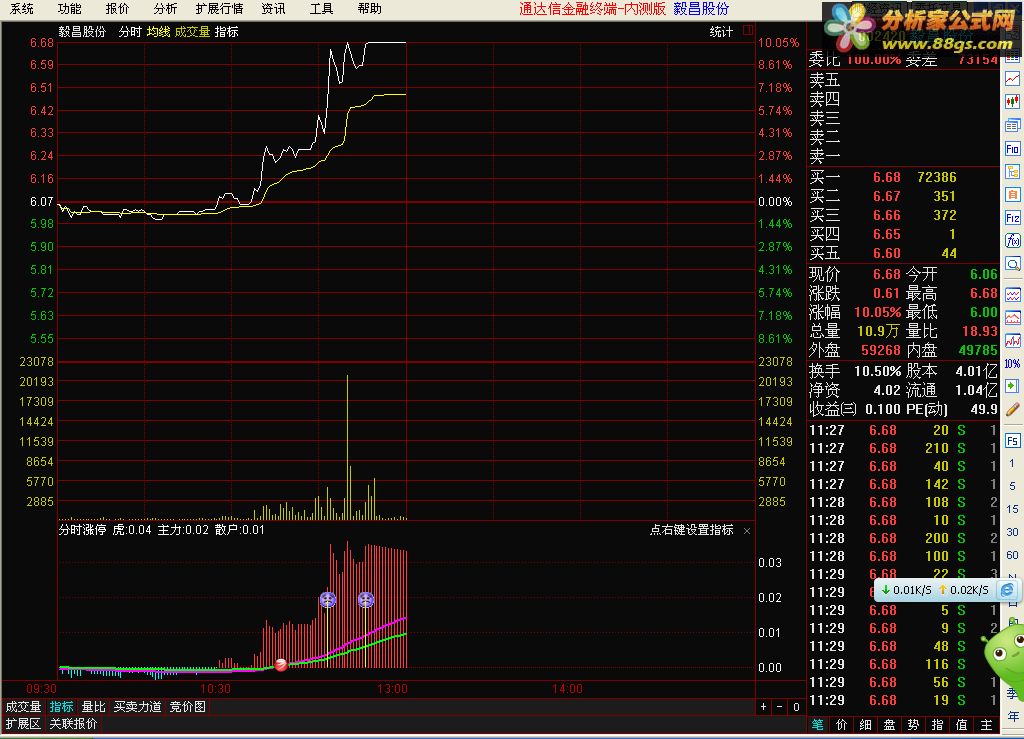Image resolution: width=1024 pixels, height=739 pixels.
Task: Select the yearly 年 period button
Action: coord(1012,716)
